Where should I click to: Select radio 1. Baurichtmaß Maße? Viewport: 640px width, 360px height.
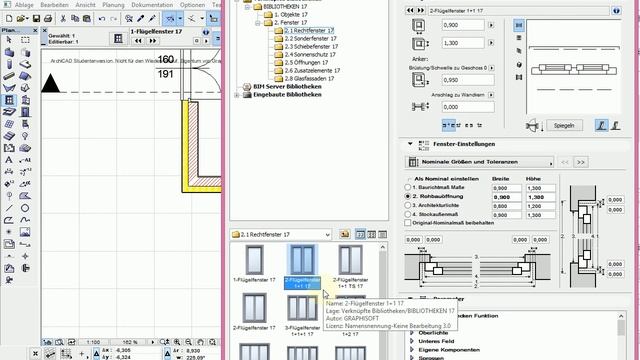point(407,187)
